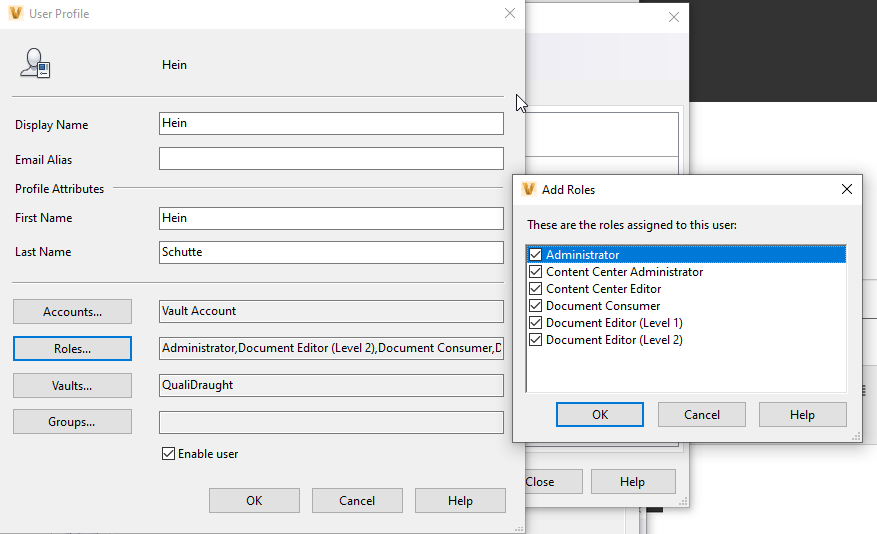877x534 pixels.
Task: Open the Accounts... dialog
Action: (x=72, y=312)
